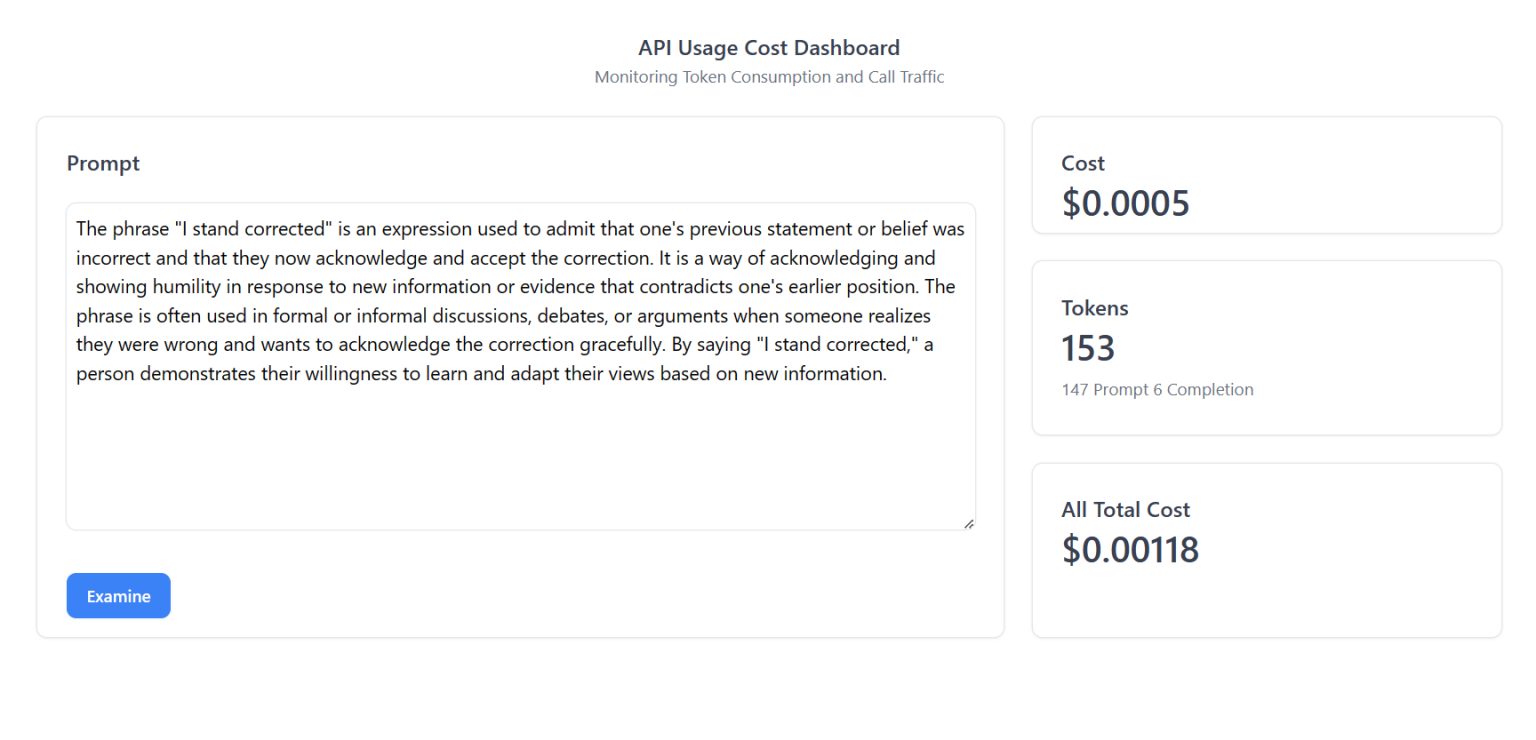Image resolution: width=1536 pixels, height=740 pixels.
Task: Click the dashboard subtitle text
Action: pos(769,77)
